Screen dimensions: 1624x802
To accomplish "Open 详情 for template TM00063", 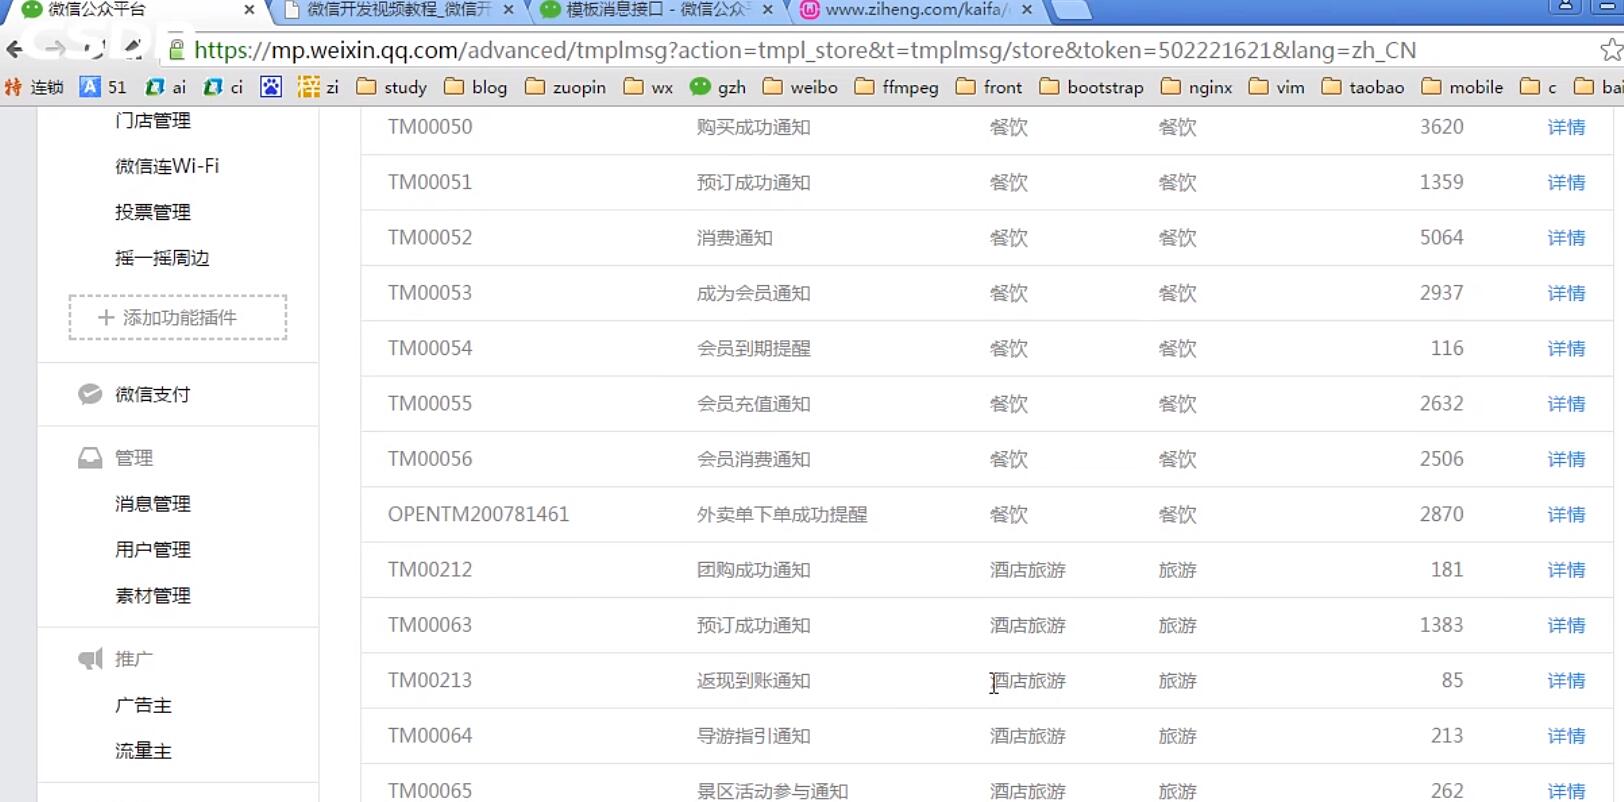I will [x=1566, y=625].
